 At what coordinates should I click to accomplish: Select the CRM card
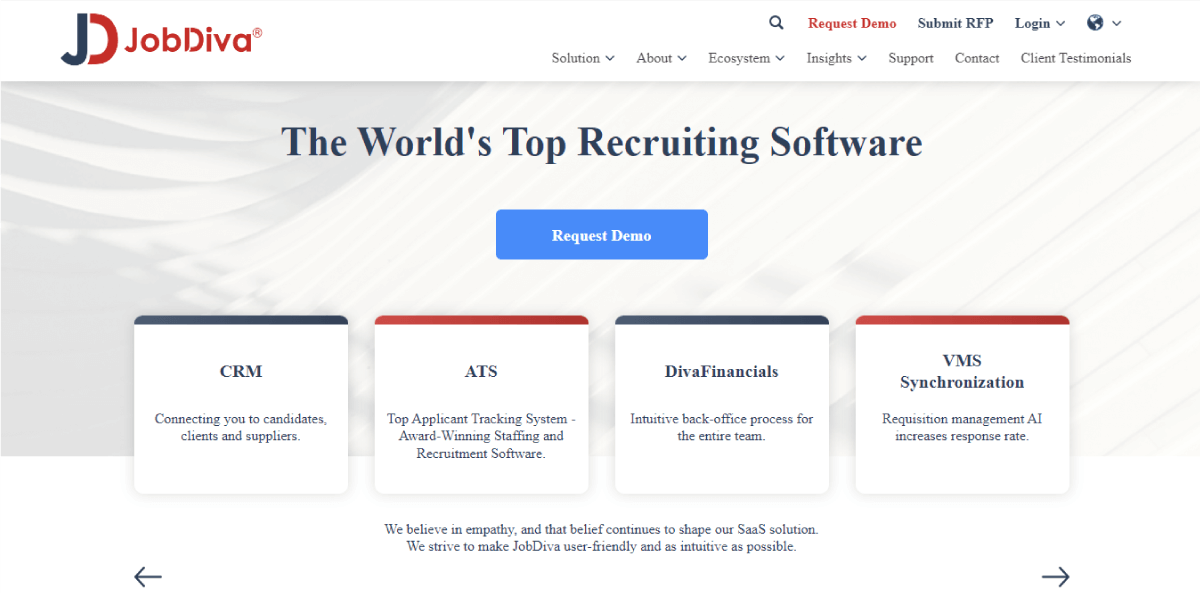point(241,404)
